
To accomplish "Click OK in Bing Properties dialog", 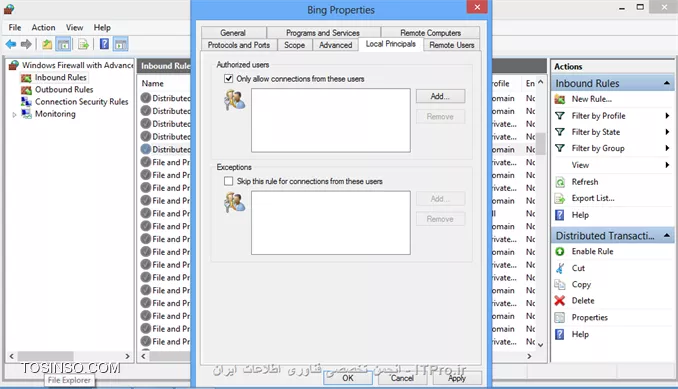I will [x=348, y=378].
